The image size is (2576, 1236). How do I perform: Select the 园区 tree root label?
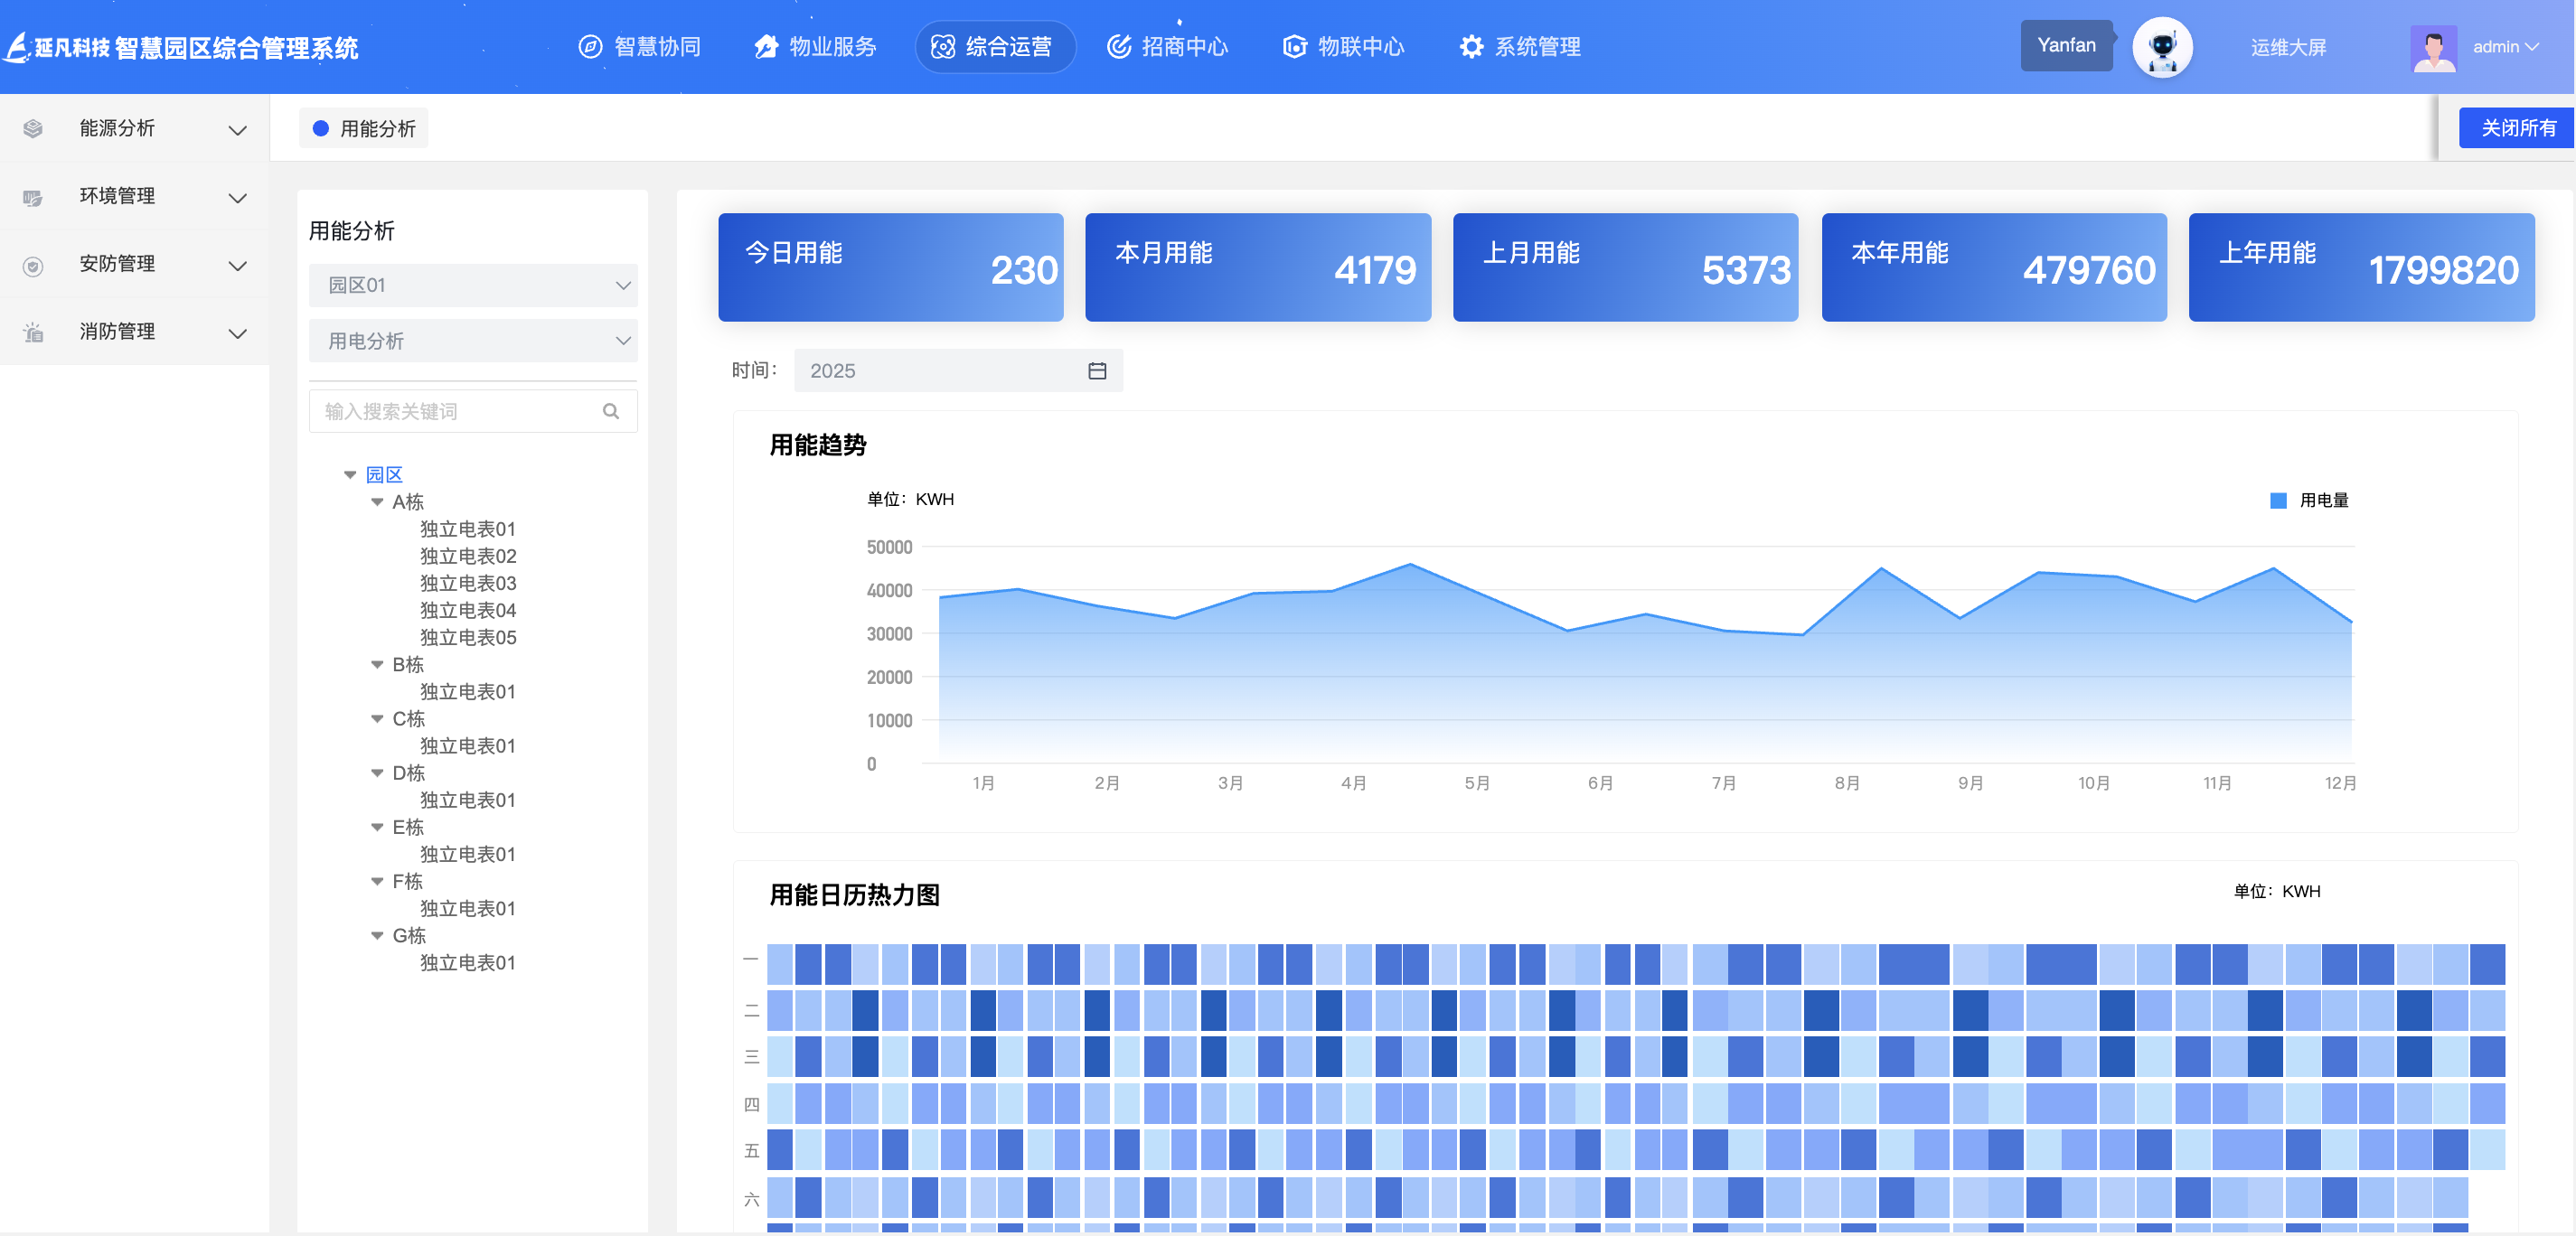(384, 475)
